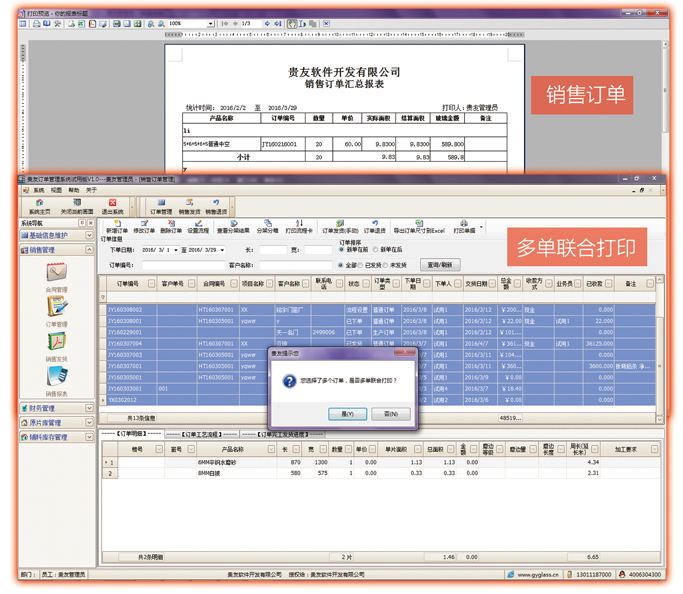Click the 导出订单尺寸到Excel icon
Image resolution: width=683 pixels, height=594 pixels.
(418, 226)
